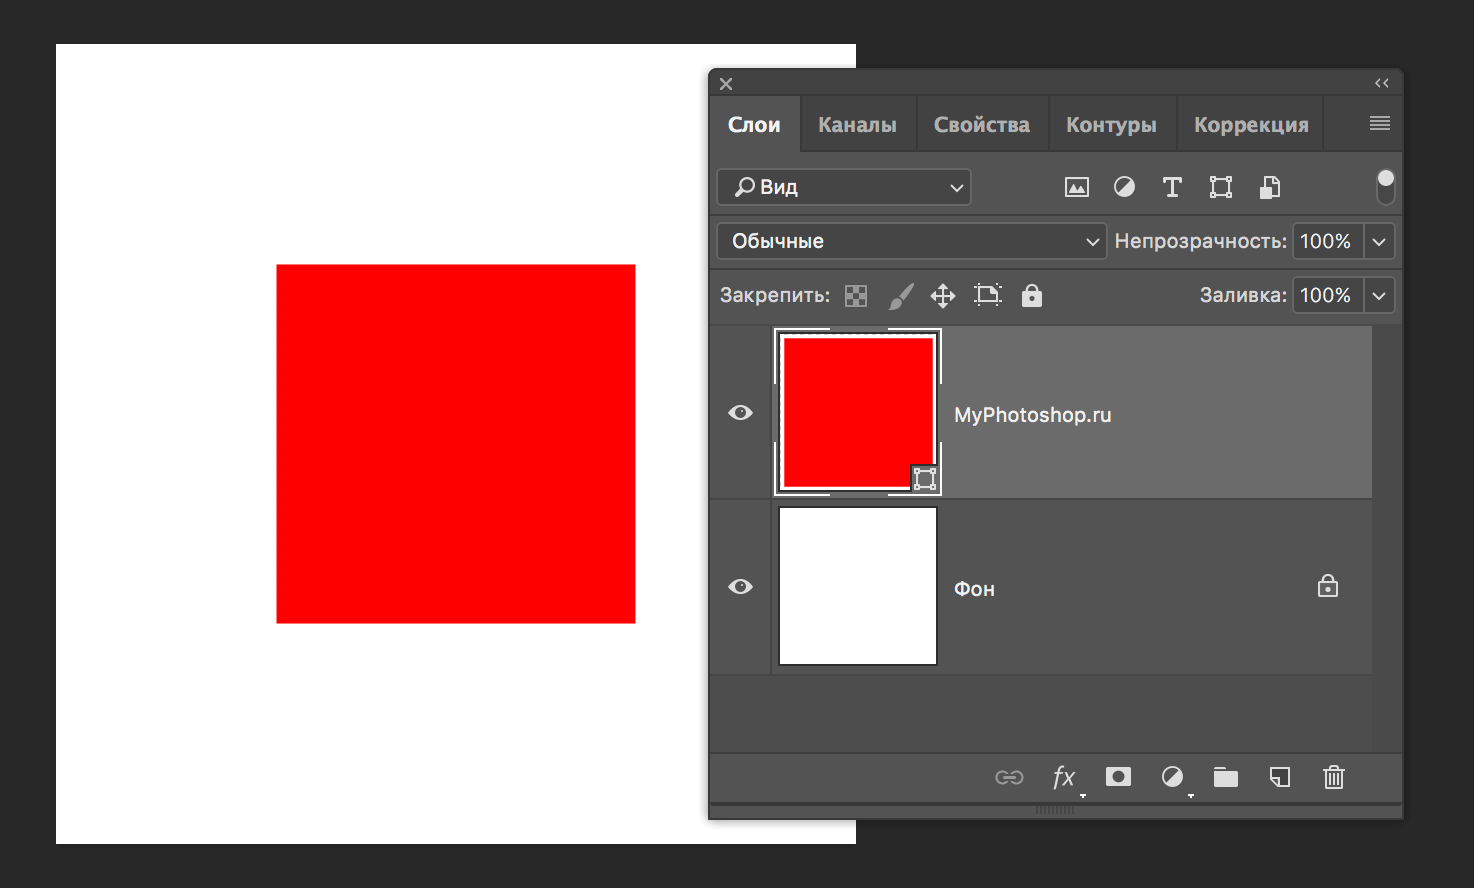Image resolution: width=1474 pixels, height=888 pixels.
Task: Select the white Фон layer thumbnail
Action: [x=858, y=586]
